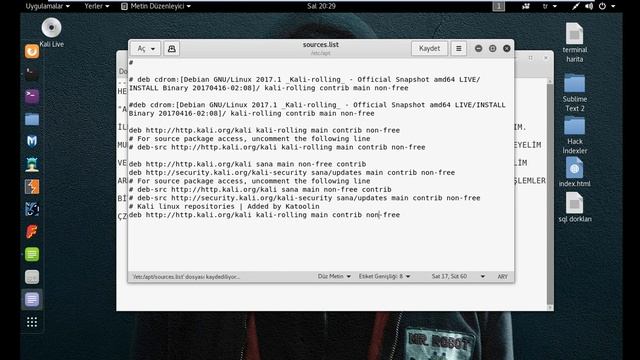Click the network connection icon in top bar
The height and width of the screenshot is (360, 640).
[x=576, y=6]
